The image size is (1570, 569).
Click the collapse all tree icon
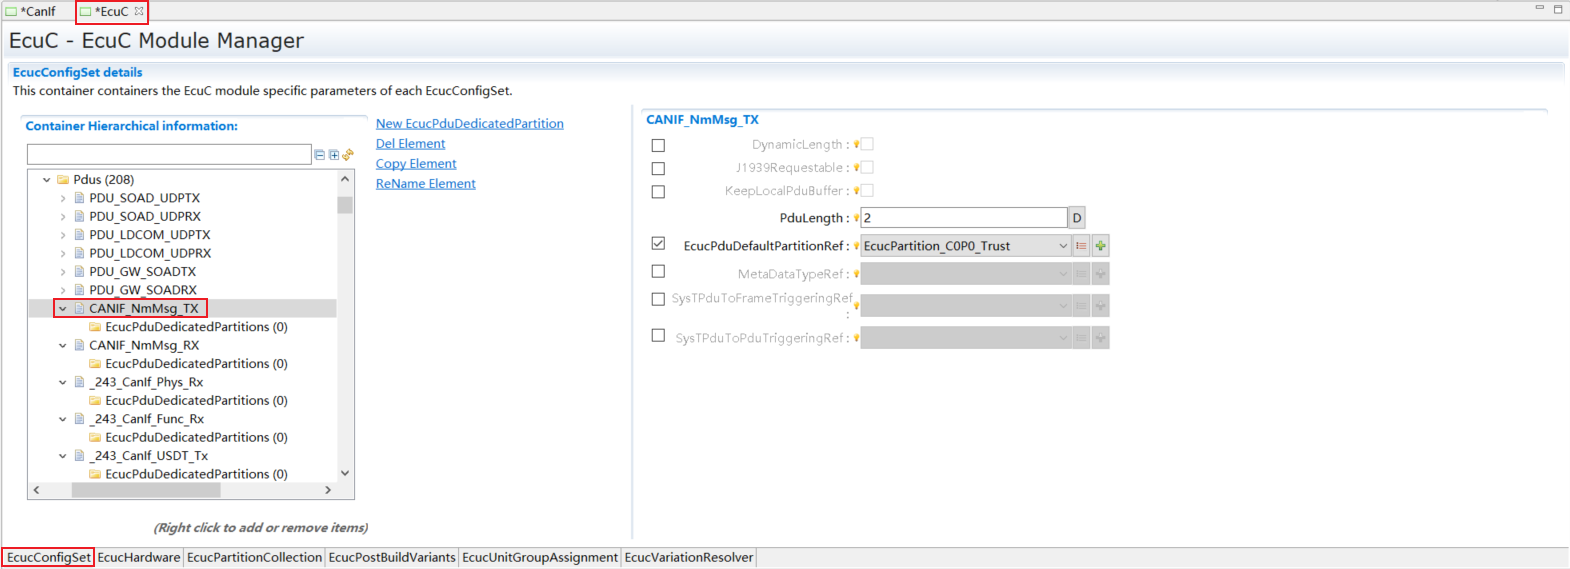click(320, 155)
